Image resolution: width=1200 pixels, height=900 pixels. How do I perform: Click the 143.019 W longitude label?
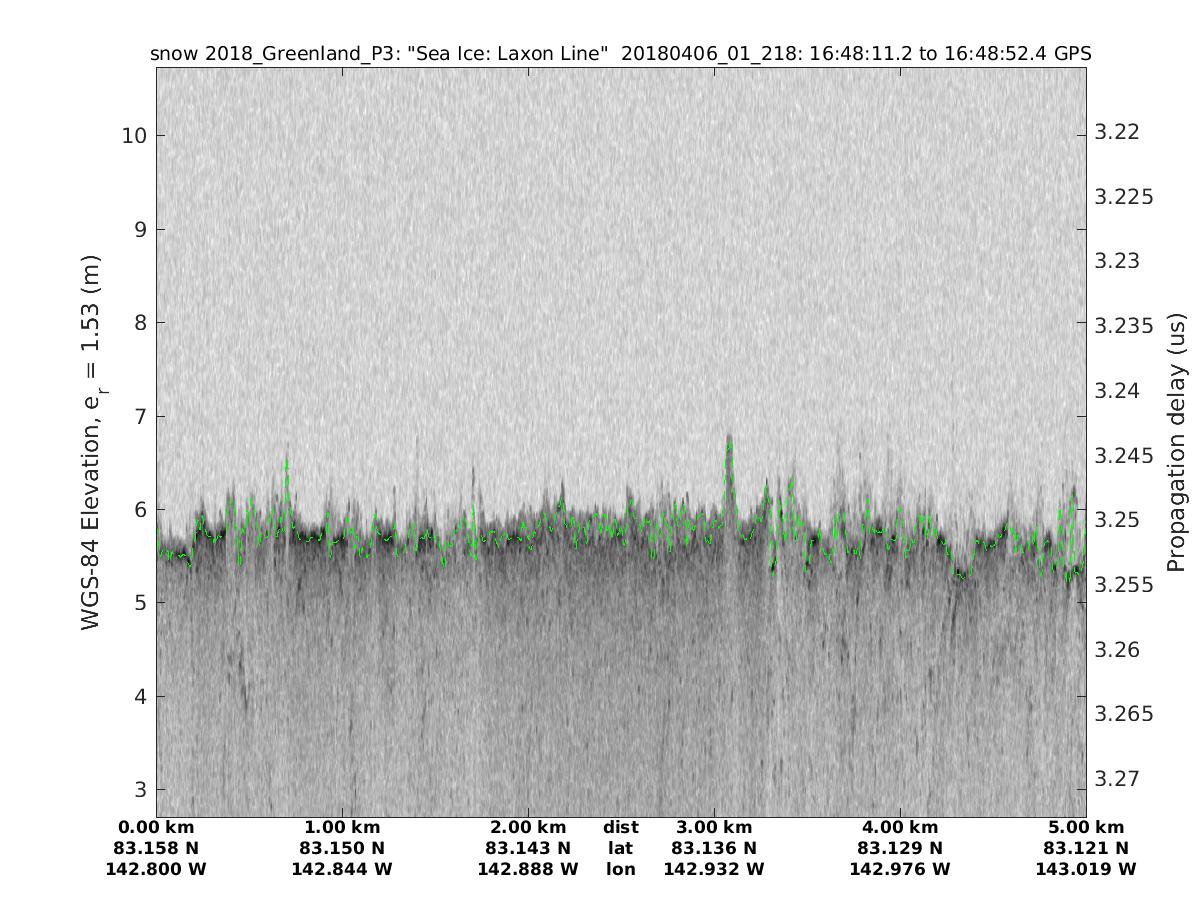1086,869
